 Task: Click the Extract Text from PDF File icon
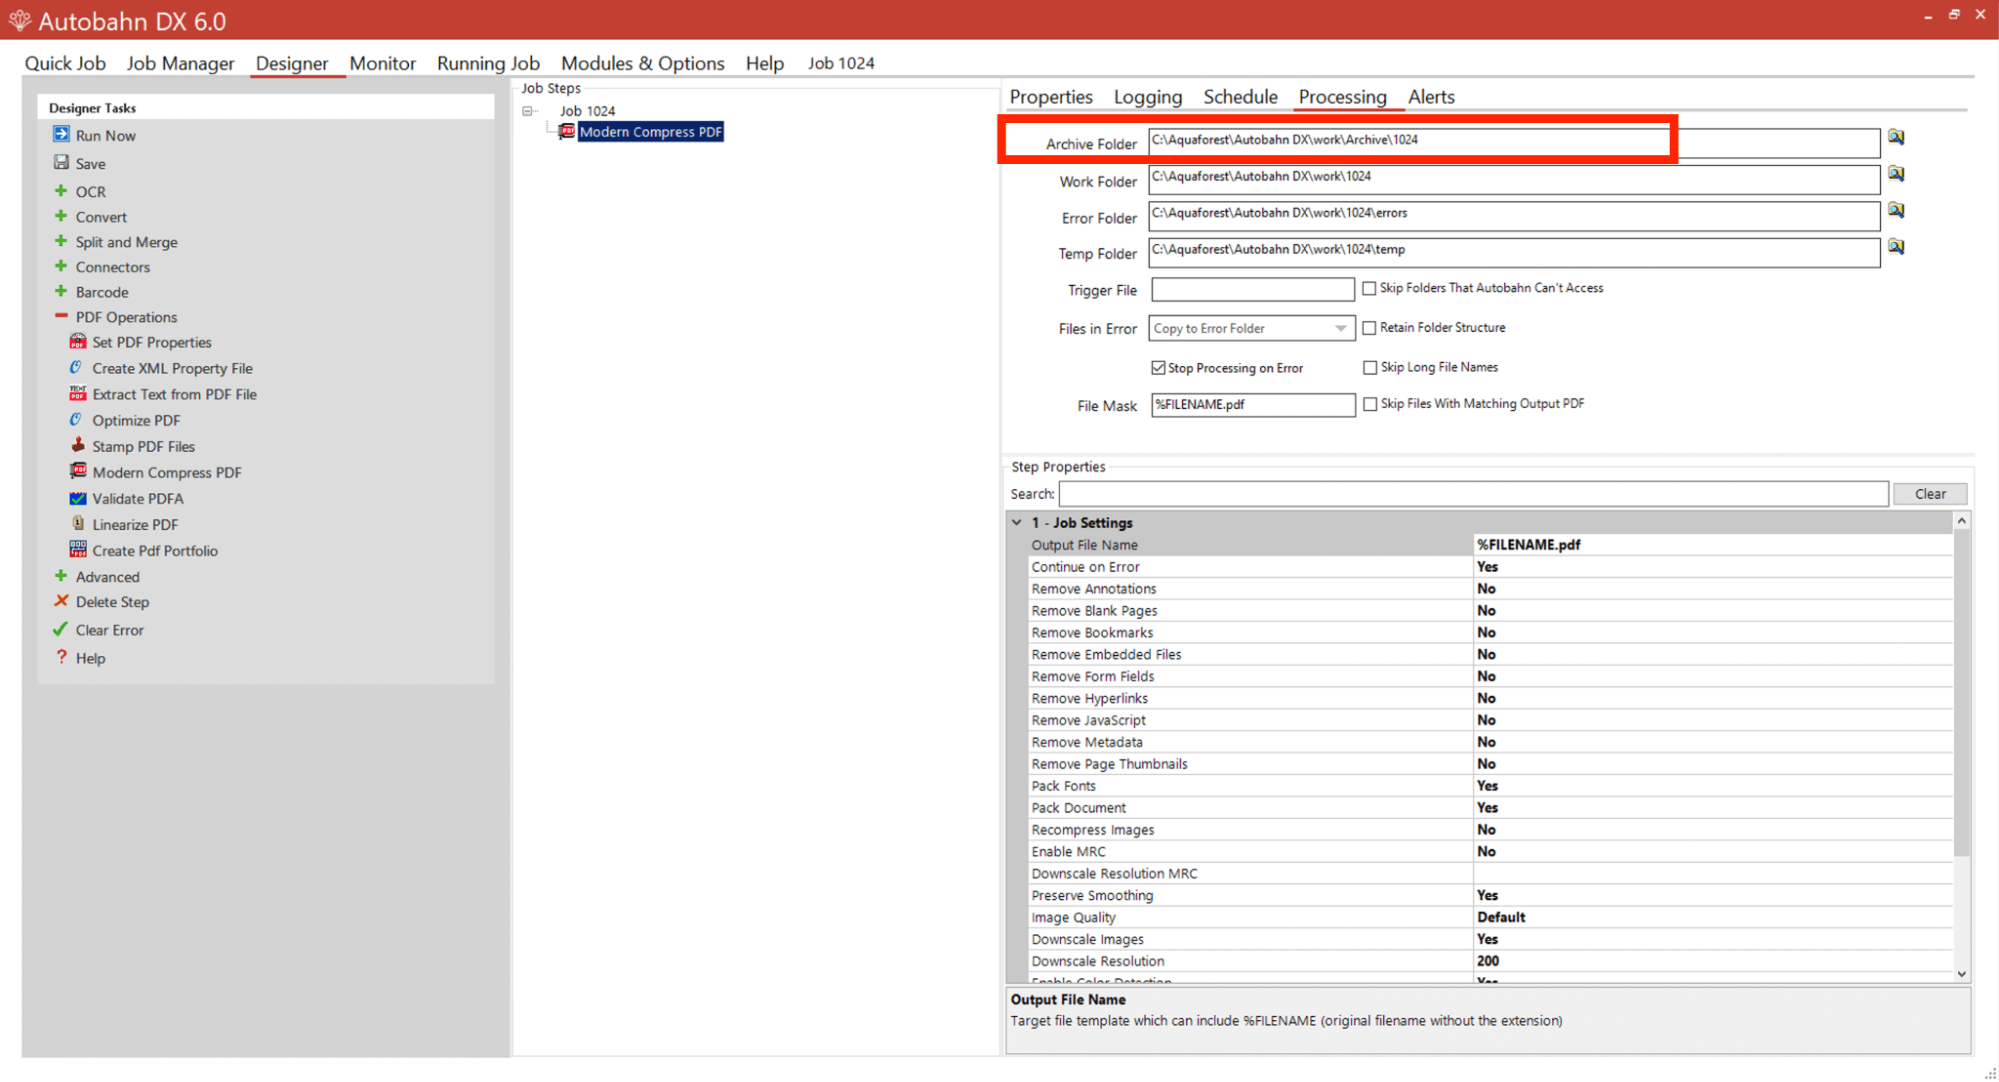click(x=78, y=394)
